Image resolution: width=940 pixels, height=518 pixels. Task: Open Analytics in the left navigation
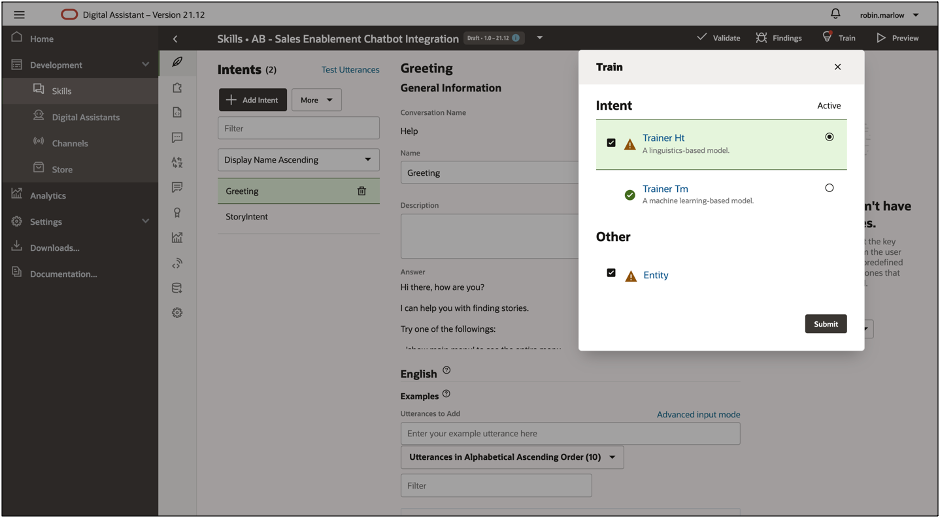click(x=48, y=195)
